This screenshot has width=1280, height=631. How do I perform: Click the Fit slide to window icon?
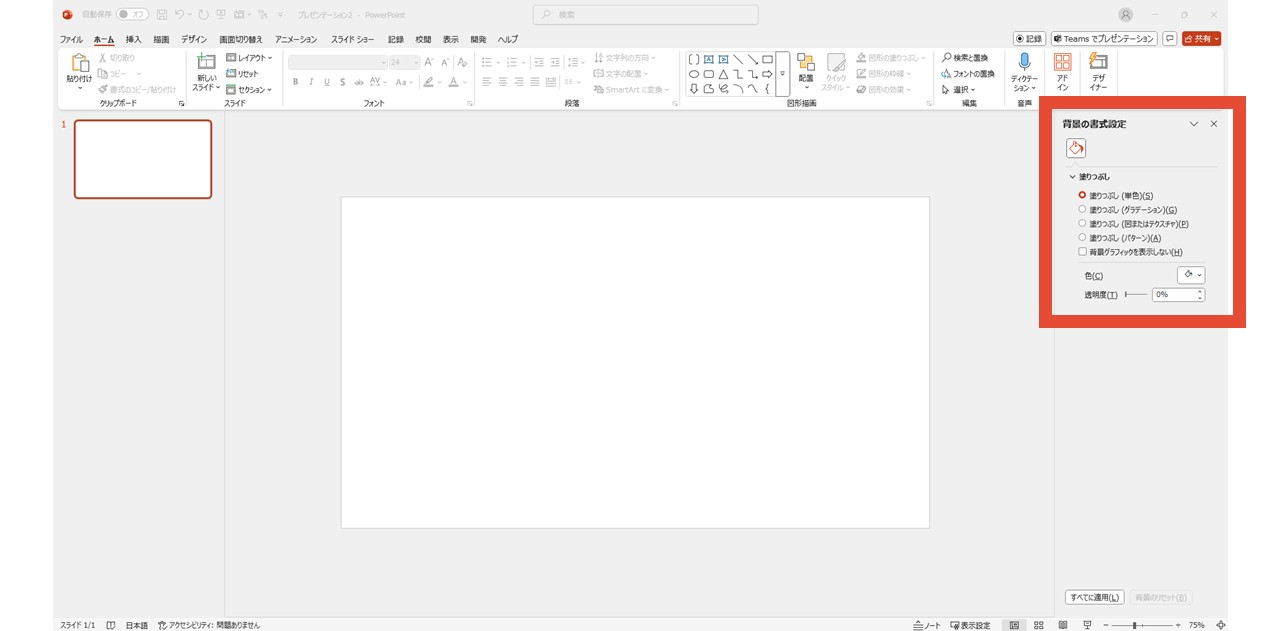1220,625
